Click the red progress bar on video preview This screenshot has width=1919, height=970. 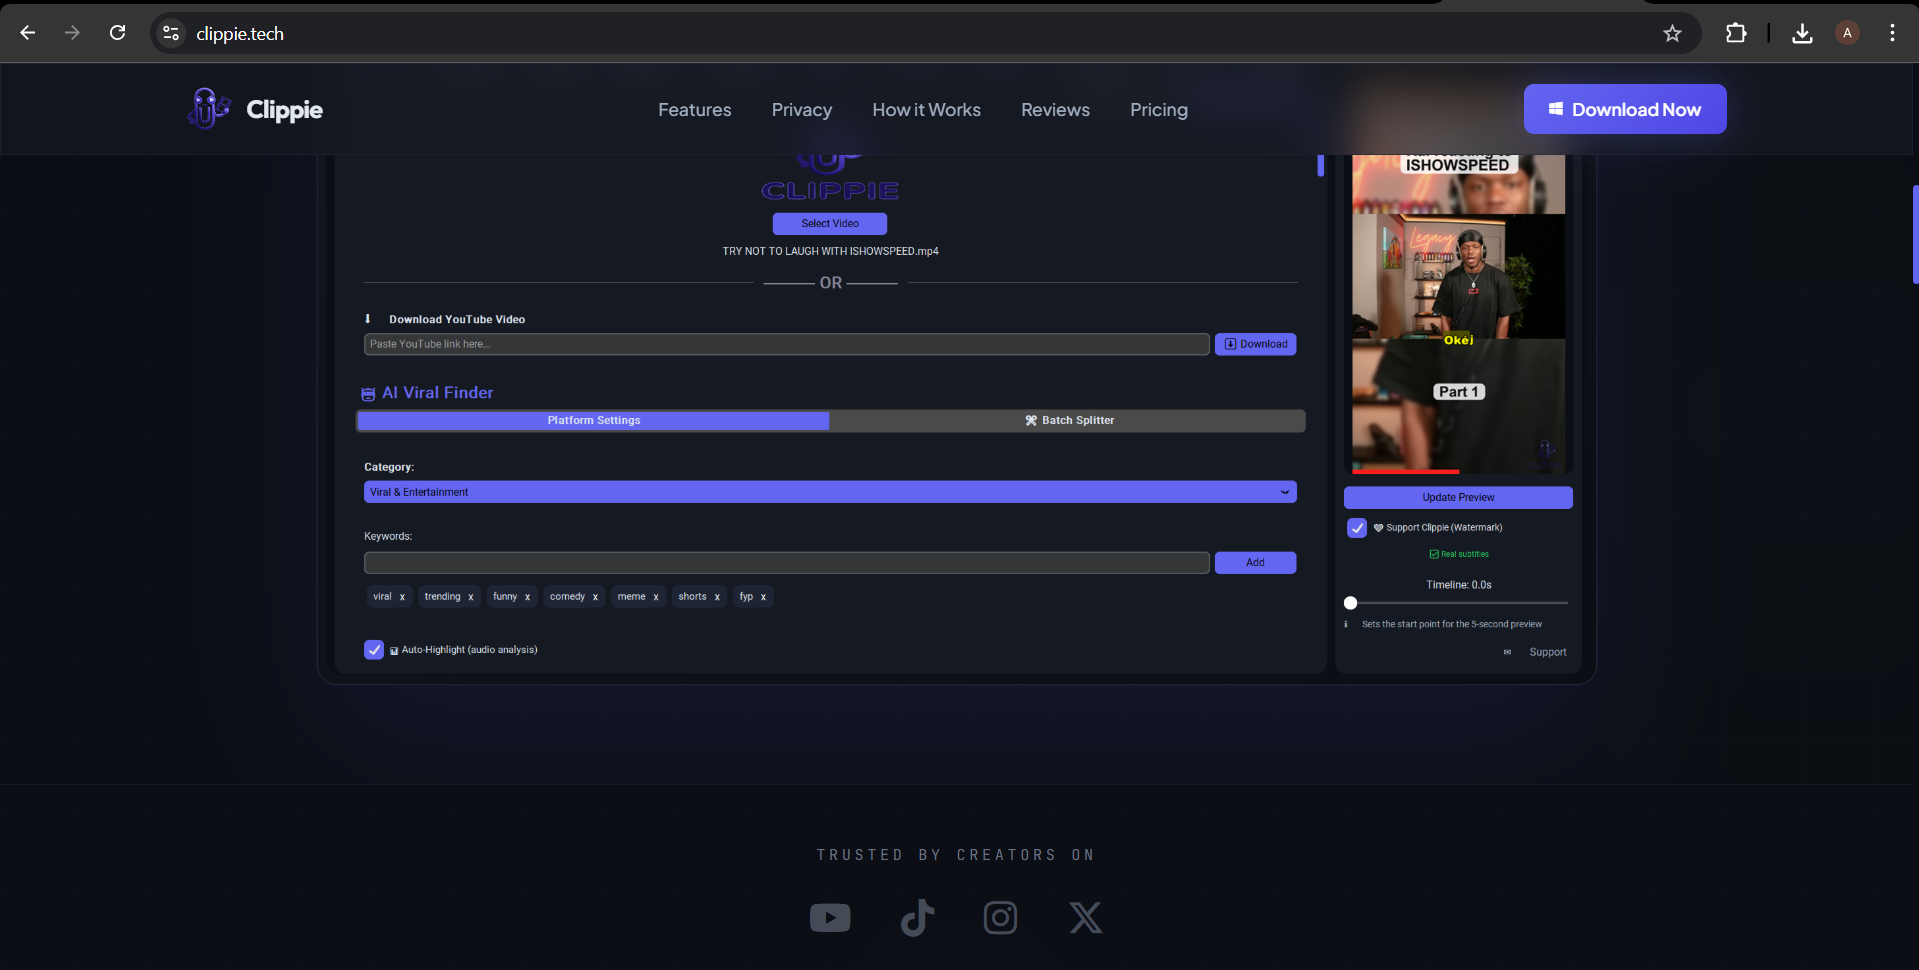click(1405, 471)
